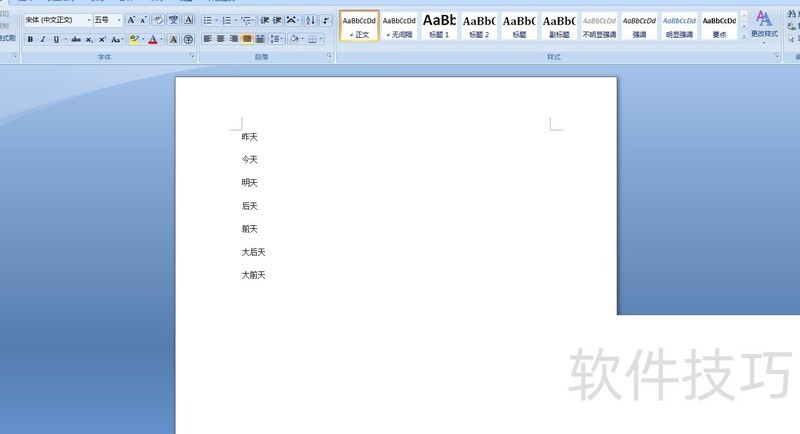The height and width of the screenshot is (434, 800).
Task: Open the font name combo box
Action: [x=58, y=20]
